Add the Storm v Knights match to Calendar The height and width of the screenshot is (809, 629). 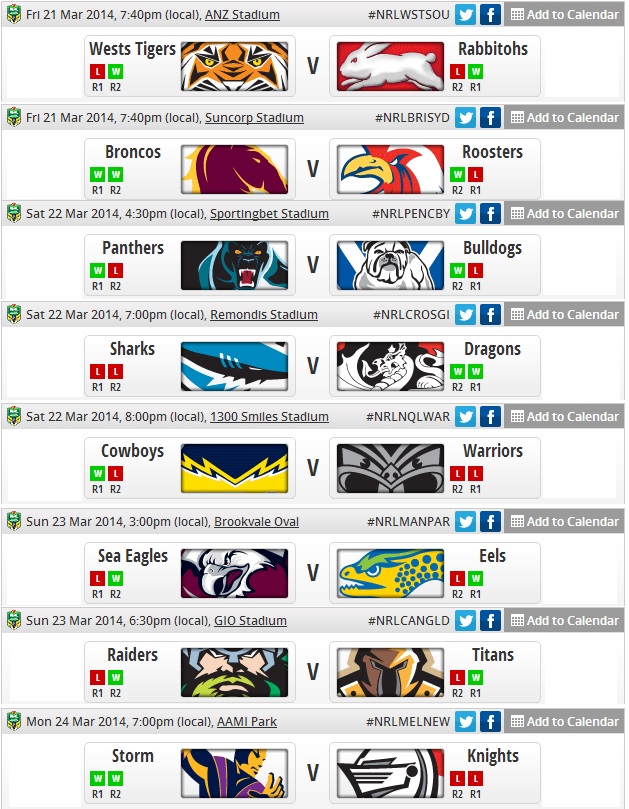pos(565,722)
